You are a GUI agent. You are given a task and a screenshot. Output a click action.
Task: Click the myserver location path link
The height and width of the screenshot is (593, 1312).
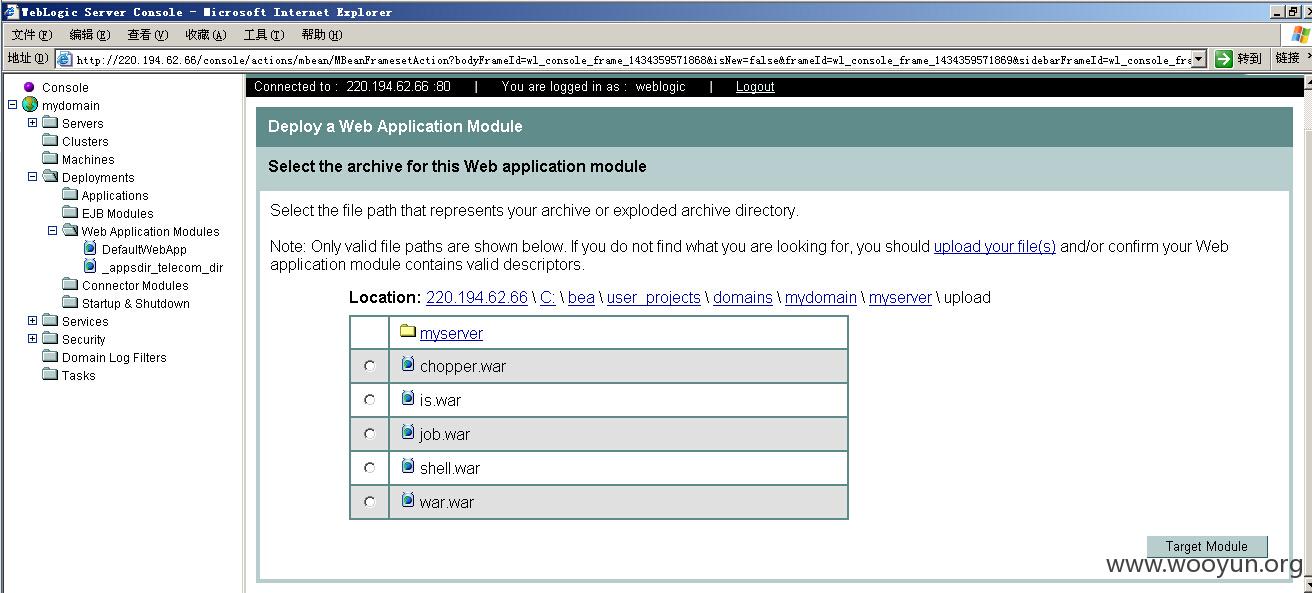coord(900,297)
